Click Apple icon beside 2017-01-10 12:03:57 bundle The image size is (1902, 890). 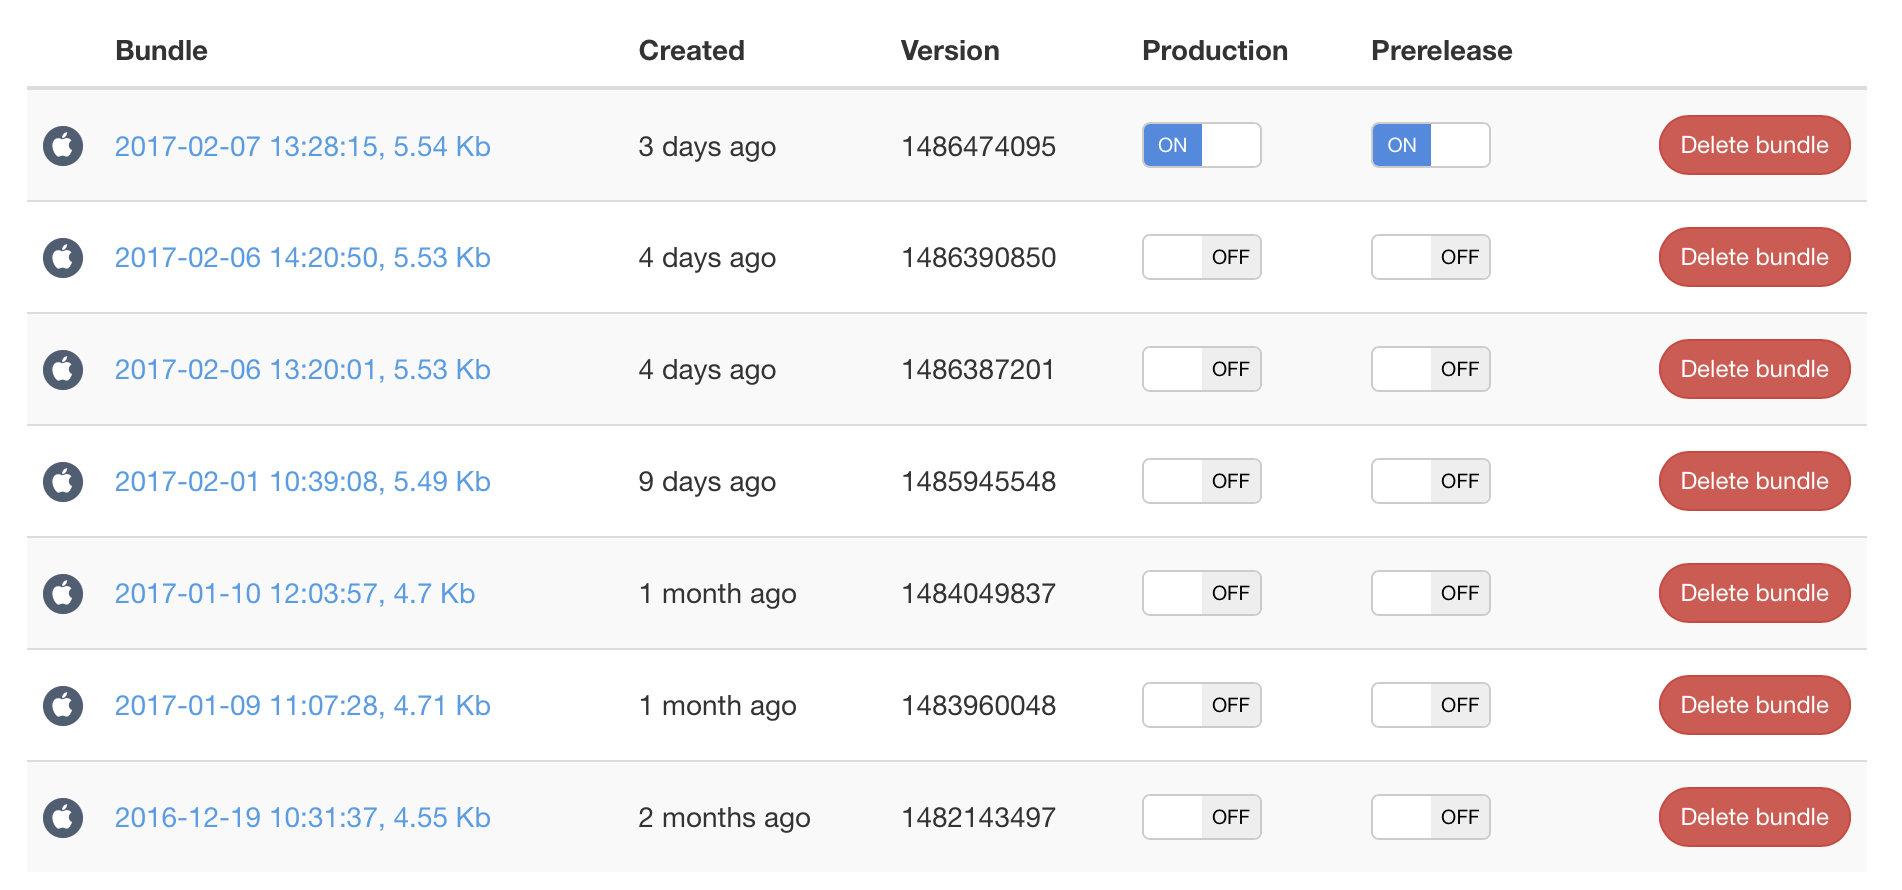point(63,594)
